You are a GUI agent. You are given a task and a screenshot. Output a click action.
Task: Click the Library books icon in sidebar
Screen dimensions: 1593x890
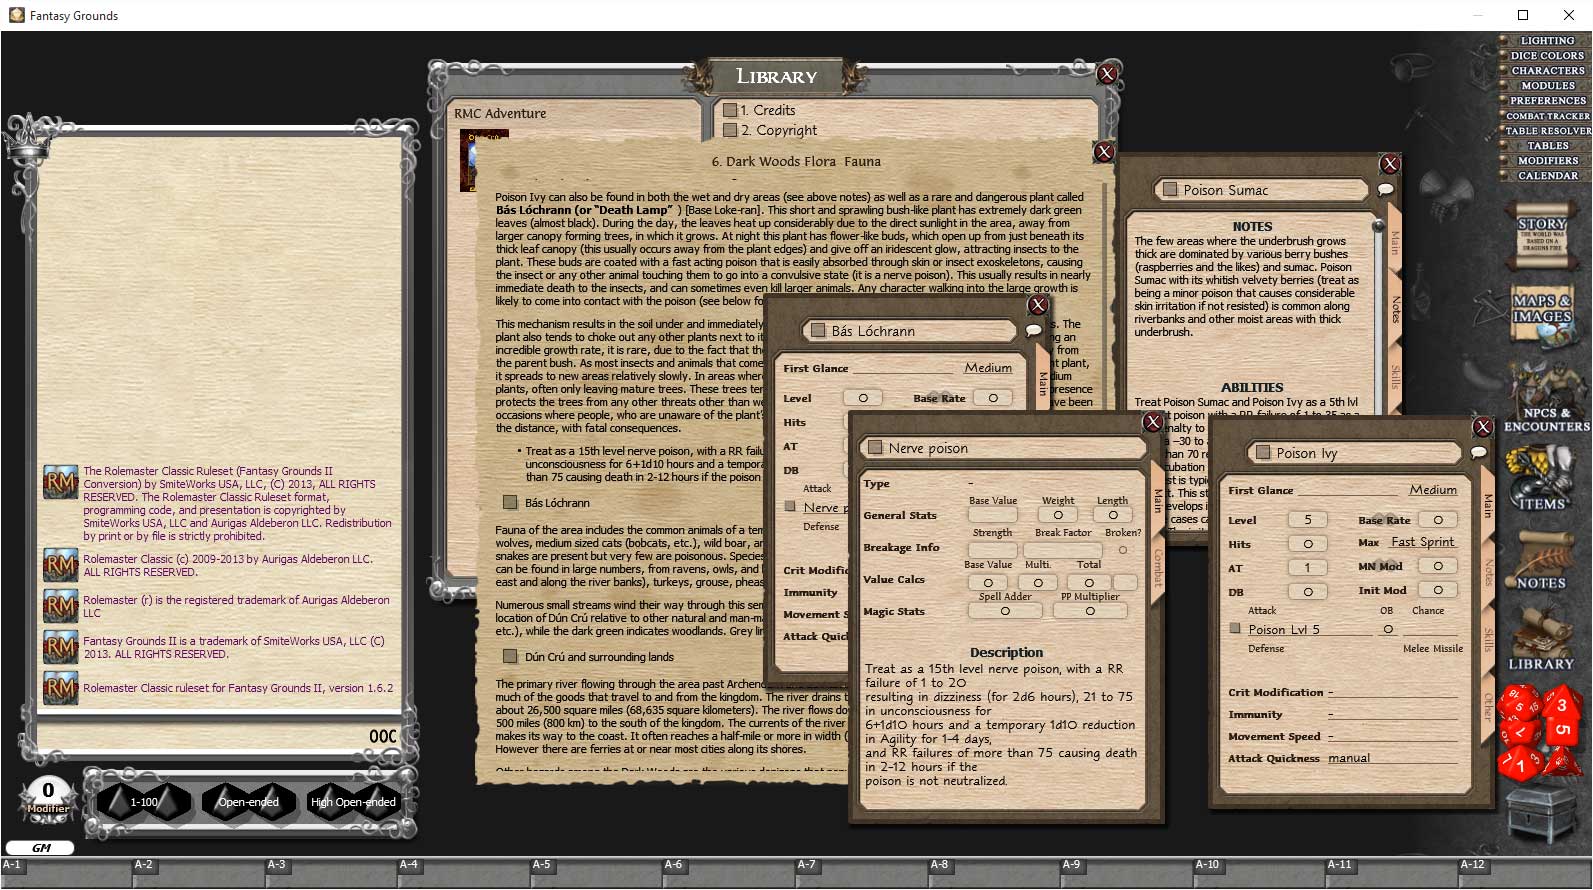point(1541,640)
